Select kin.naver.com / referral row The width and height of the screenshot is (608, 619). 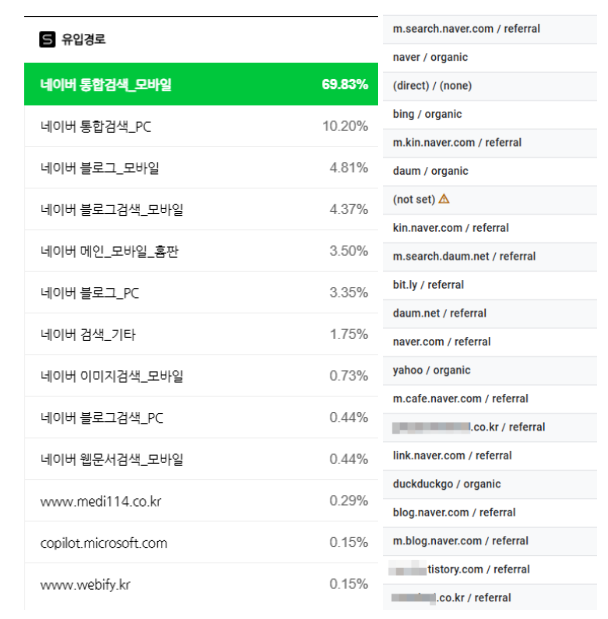tap(490, 228)
